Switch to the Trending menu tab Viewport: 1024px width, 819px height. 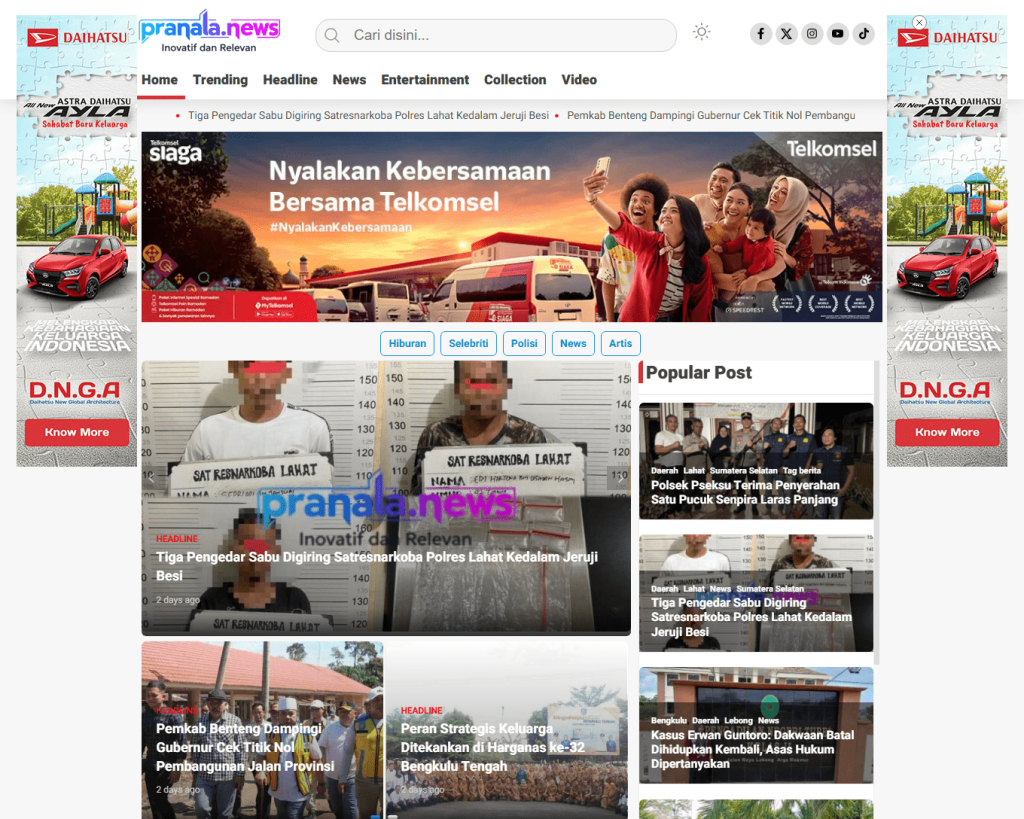coord(220,80)
